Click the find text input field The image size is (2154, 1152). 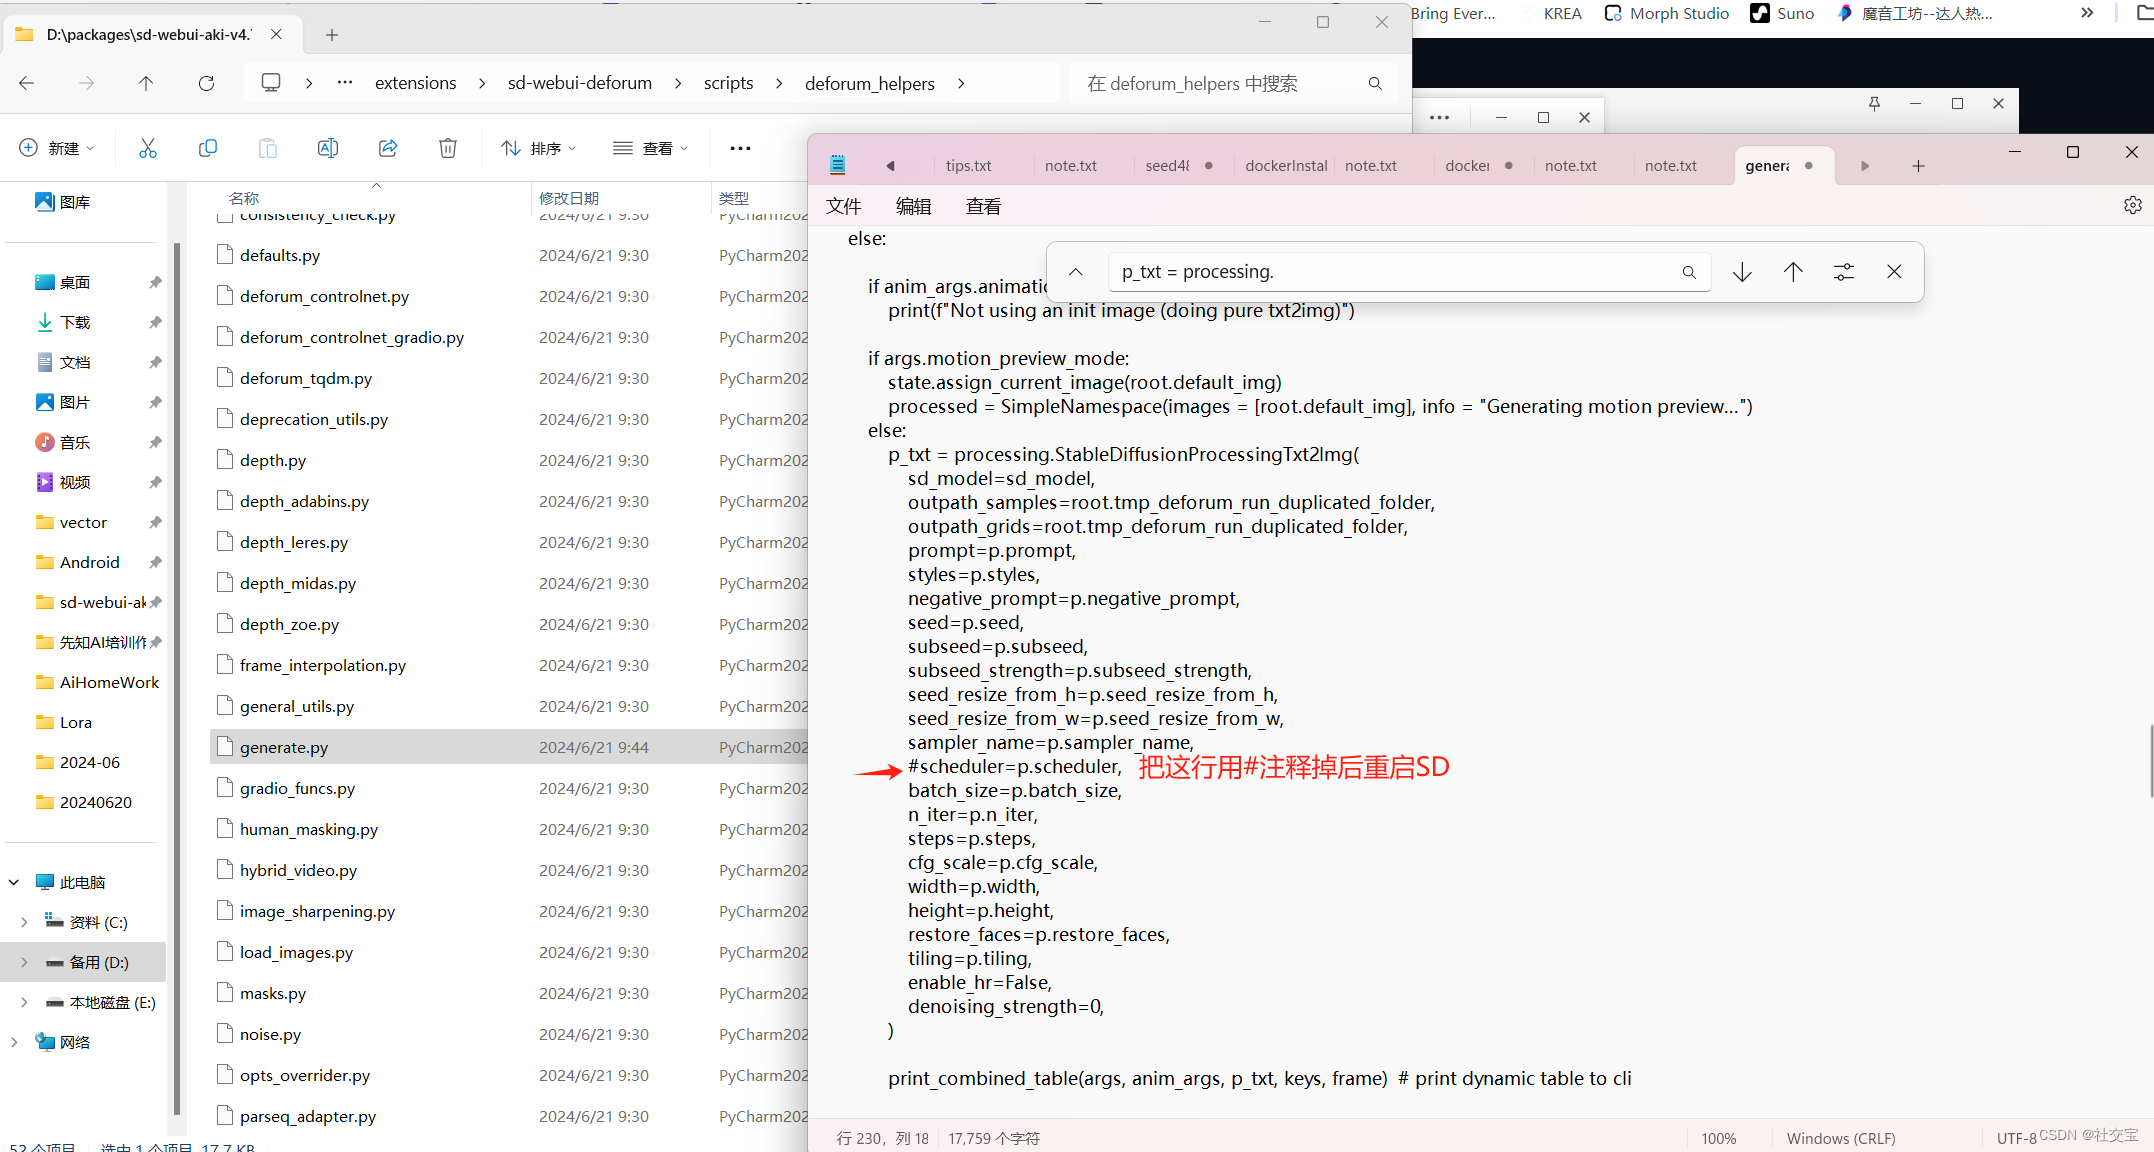click(1390, 272)
